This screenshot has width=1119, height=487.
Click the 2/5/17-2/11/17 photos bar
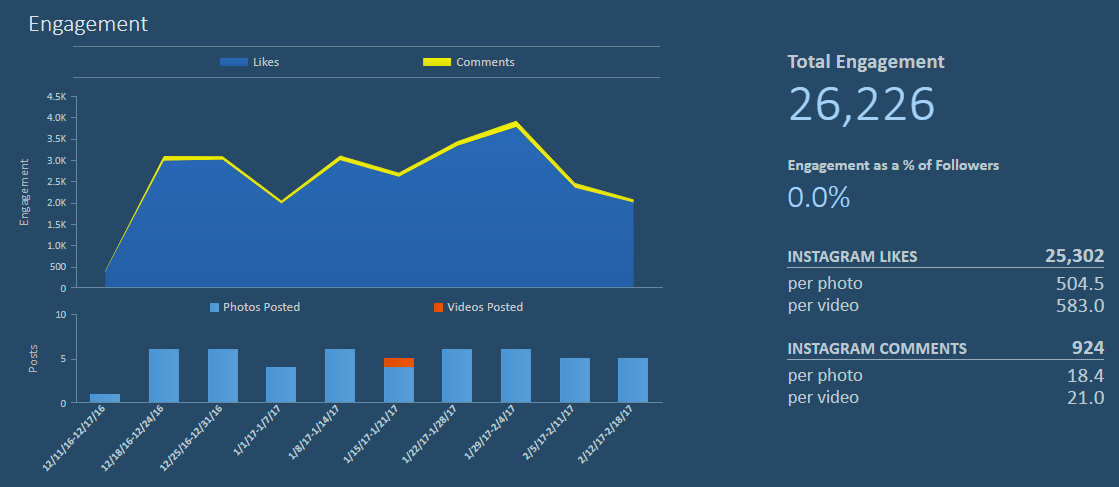pos(575,380)
